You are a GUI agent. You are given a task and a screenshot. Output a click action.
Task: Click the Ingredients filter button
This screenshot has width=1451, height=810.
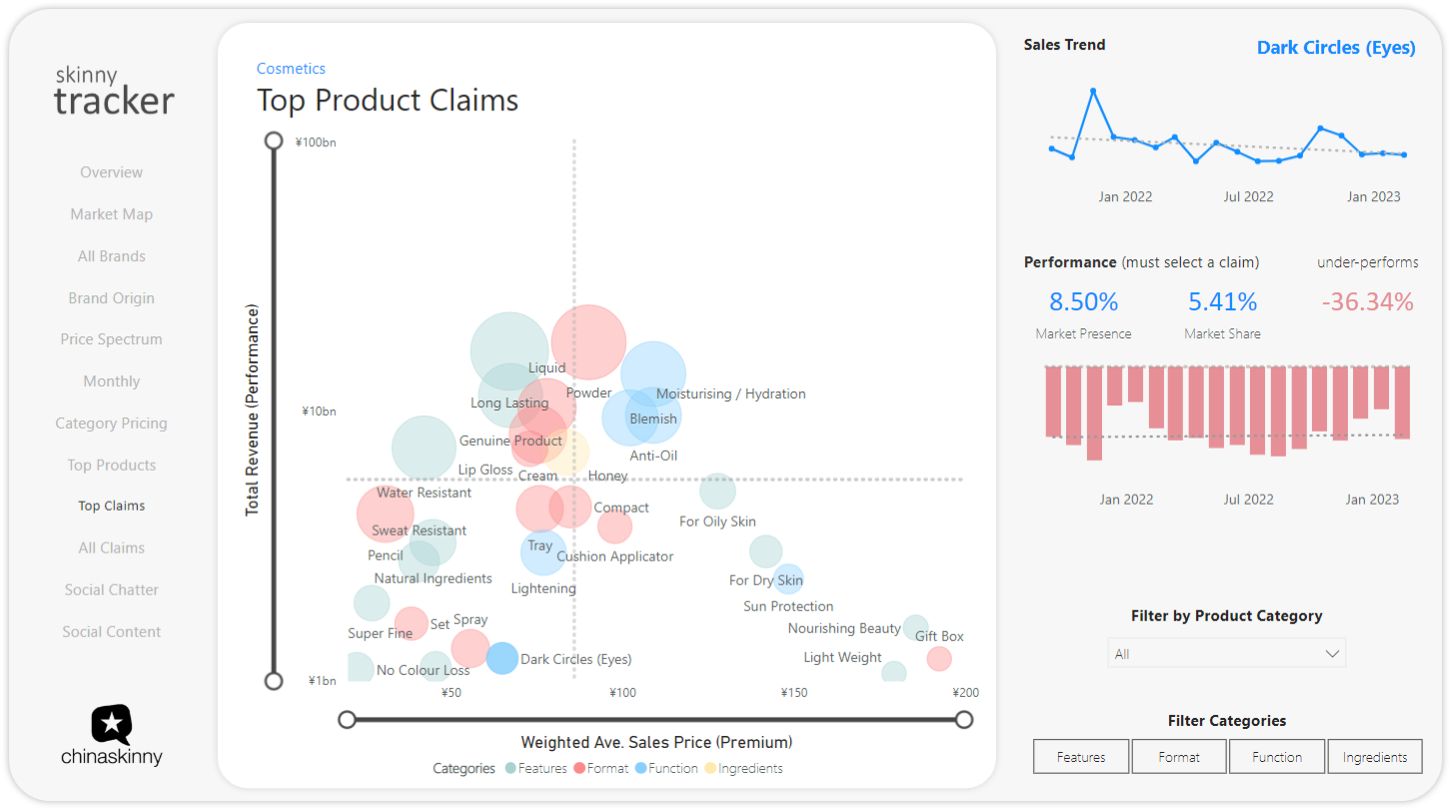pyautogui.click(x=1375, y=757)
